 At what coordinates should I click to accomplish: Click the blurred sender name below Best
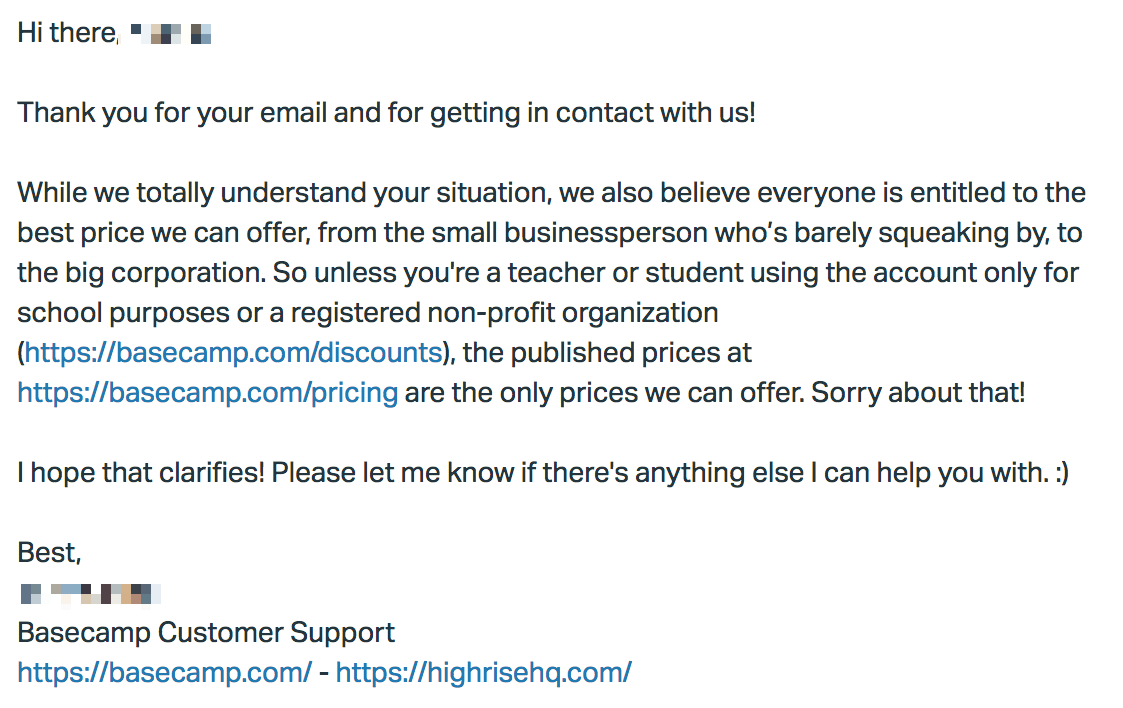[91, 594]
